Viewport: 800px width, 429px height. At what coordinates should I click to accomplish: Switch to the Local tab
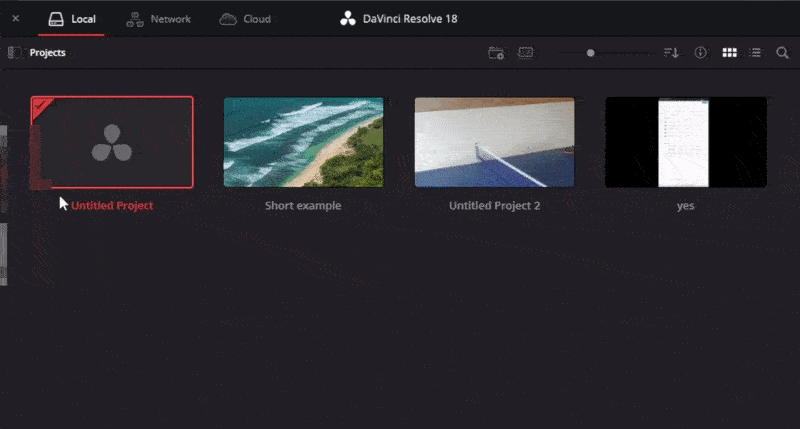pos(72,19)
